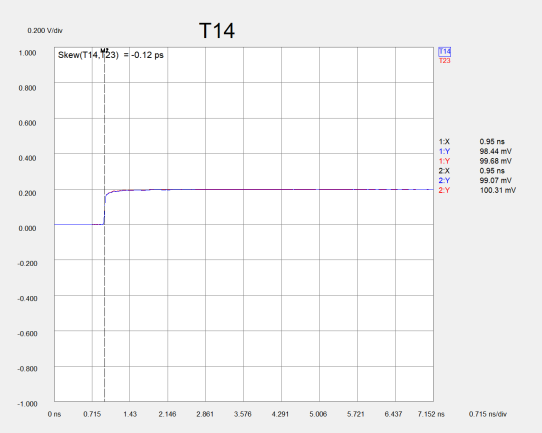The width and height of the screenshot is (542, 433).
Task: Click the waveform's rising edge near the marker
Action: point(104,210)
